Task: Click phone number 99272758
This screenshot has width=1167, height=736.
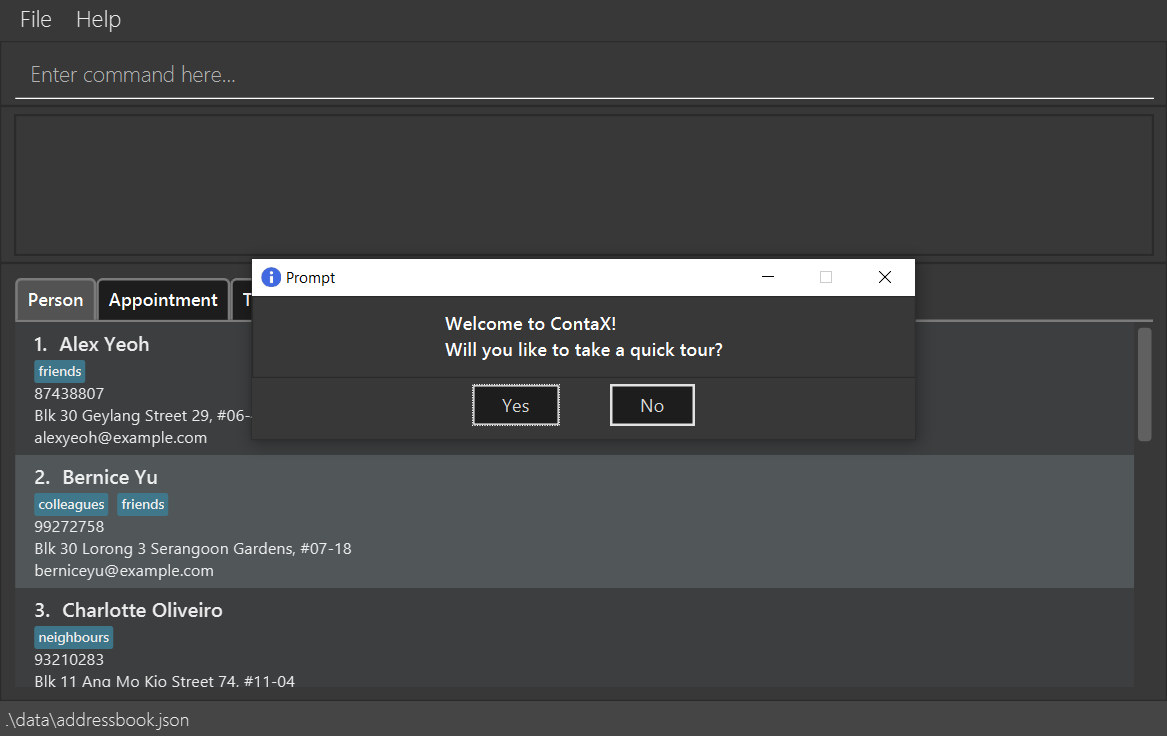Action: 69,527
